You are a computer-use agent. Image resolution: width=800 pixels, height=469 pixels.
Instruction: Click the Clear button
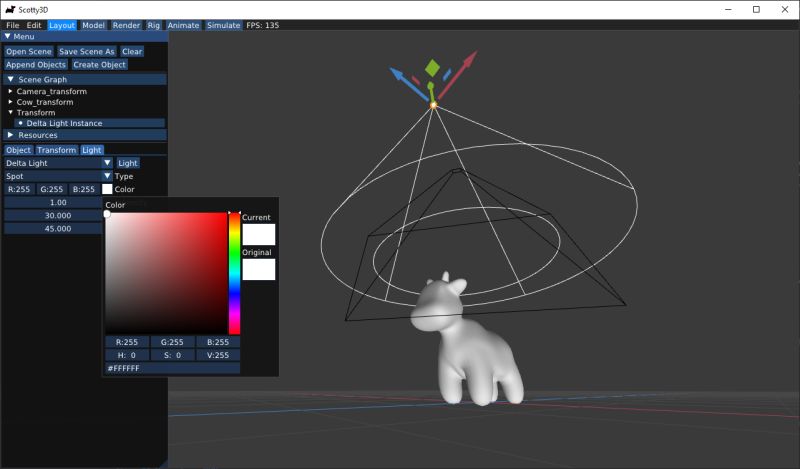(x=132, y=52)
